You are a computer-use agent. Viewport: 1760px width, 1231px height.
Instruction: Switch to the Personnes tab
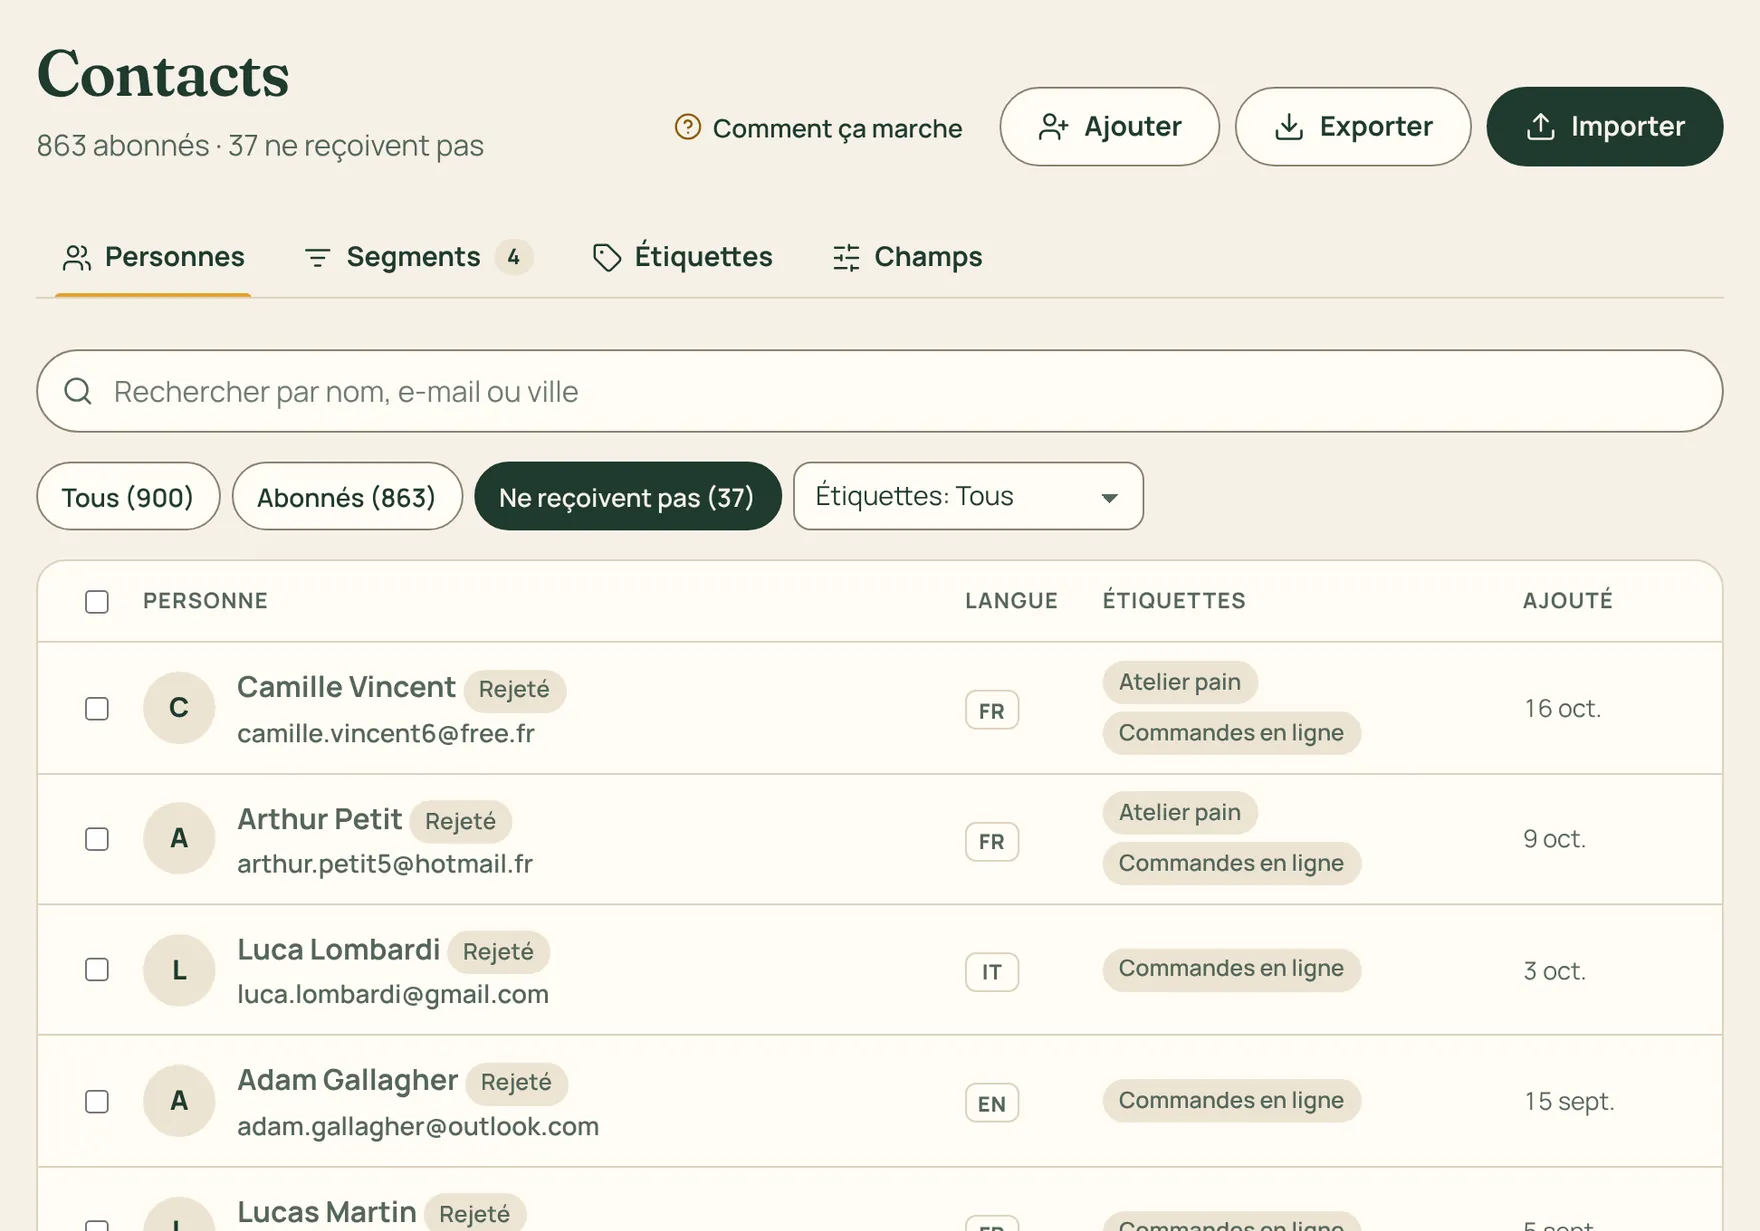(153, 257)
